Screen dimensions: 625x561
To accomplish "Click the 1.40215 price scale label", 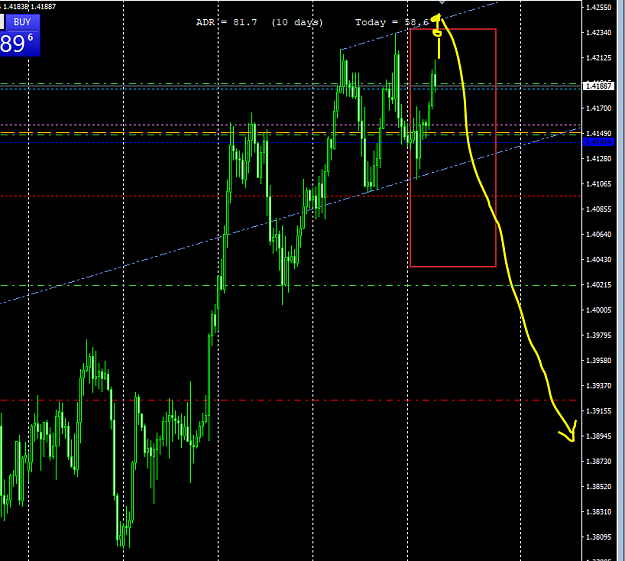I will coord(599,285).
